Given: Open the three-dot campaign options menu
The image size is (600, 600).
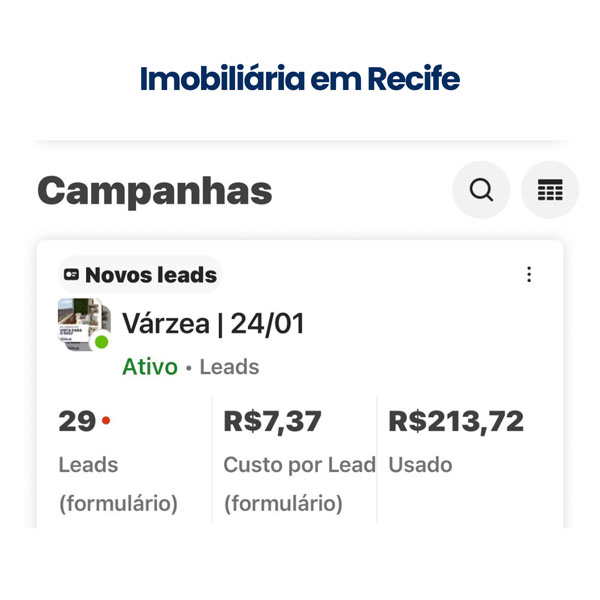Looking at the screenshot, I should point(529,275).
